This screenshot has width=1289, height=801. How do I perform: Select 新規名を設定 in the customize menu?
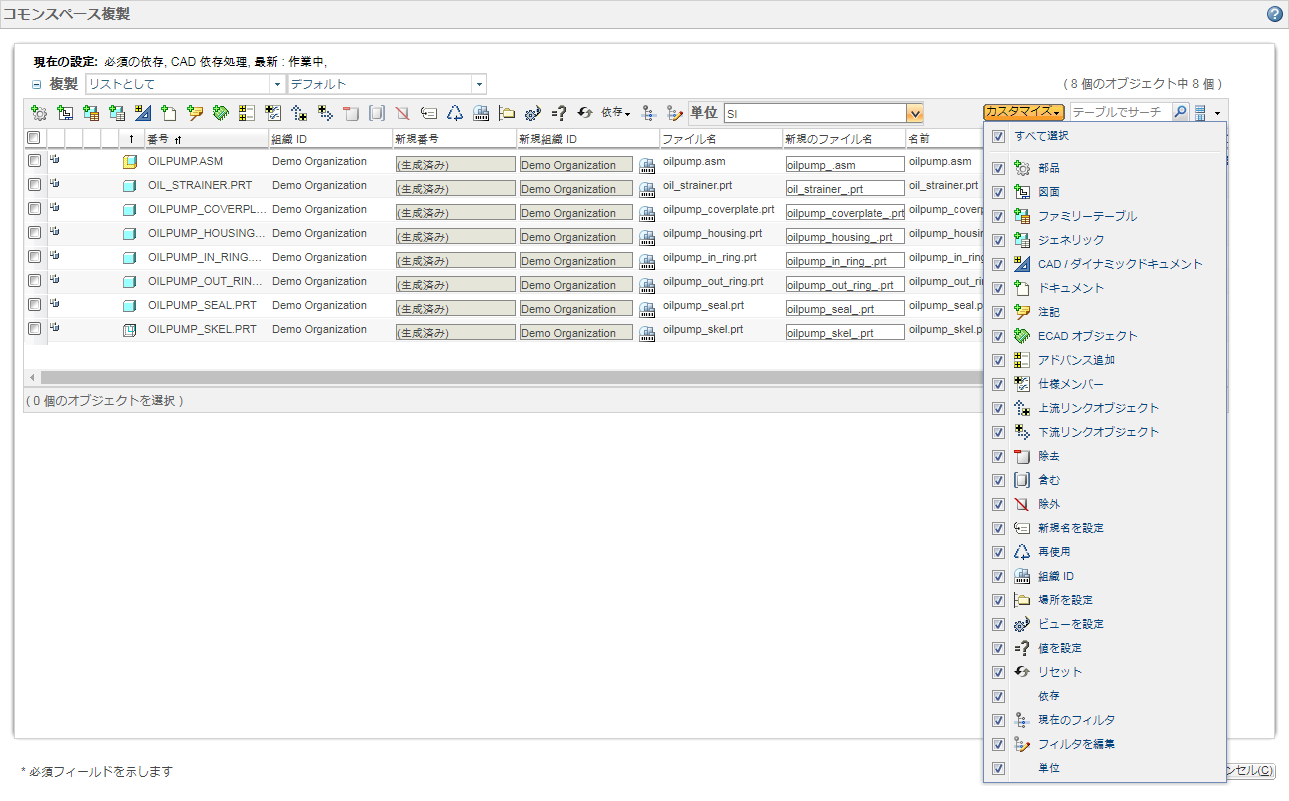tap(1071, 528)
